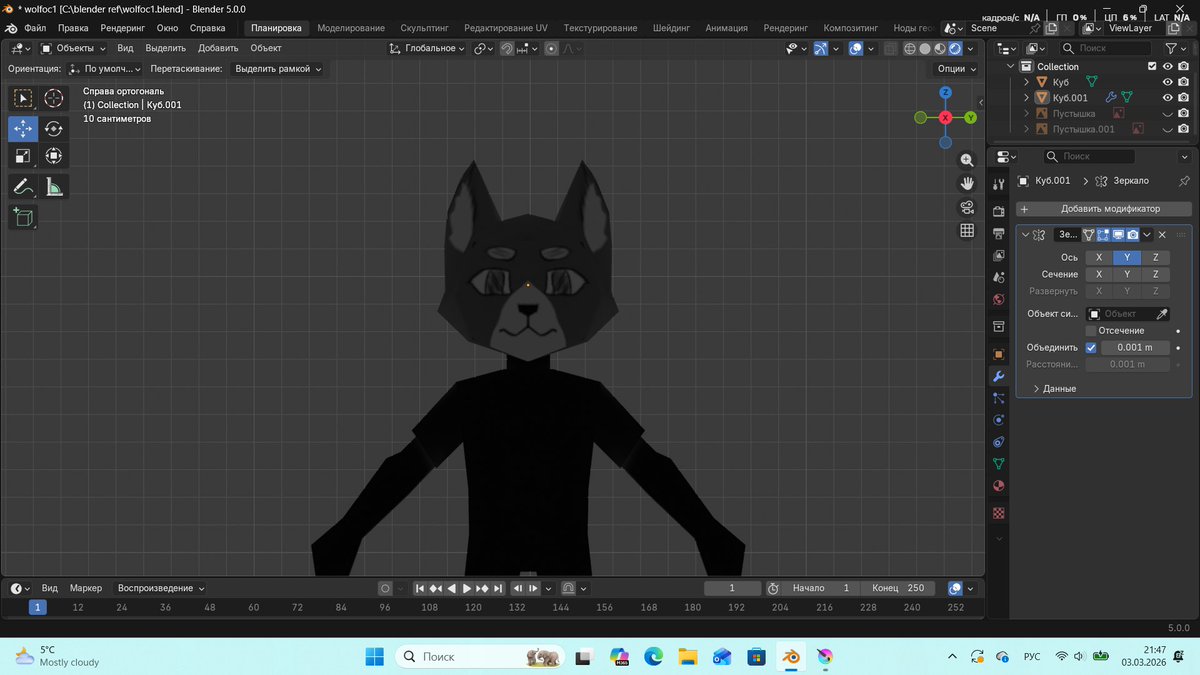The width and height of the screenshot is (1200, 675).
Task: Hide Куб object with its eye icon
Action: coord(1167,82)
